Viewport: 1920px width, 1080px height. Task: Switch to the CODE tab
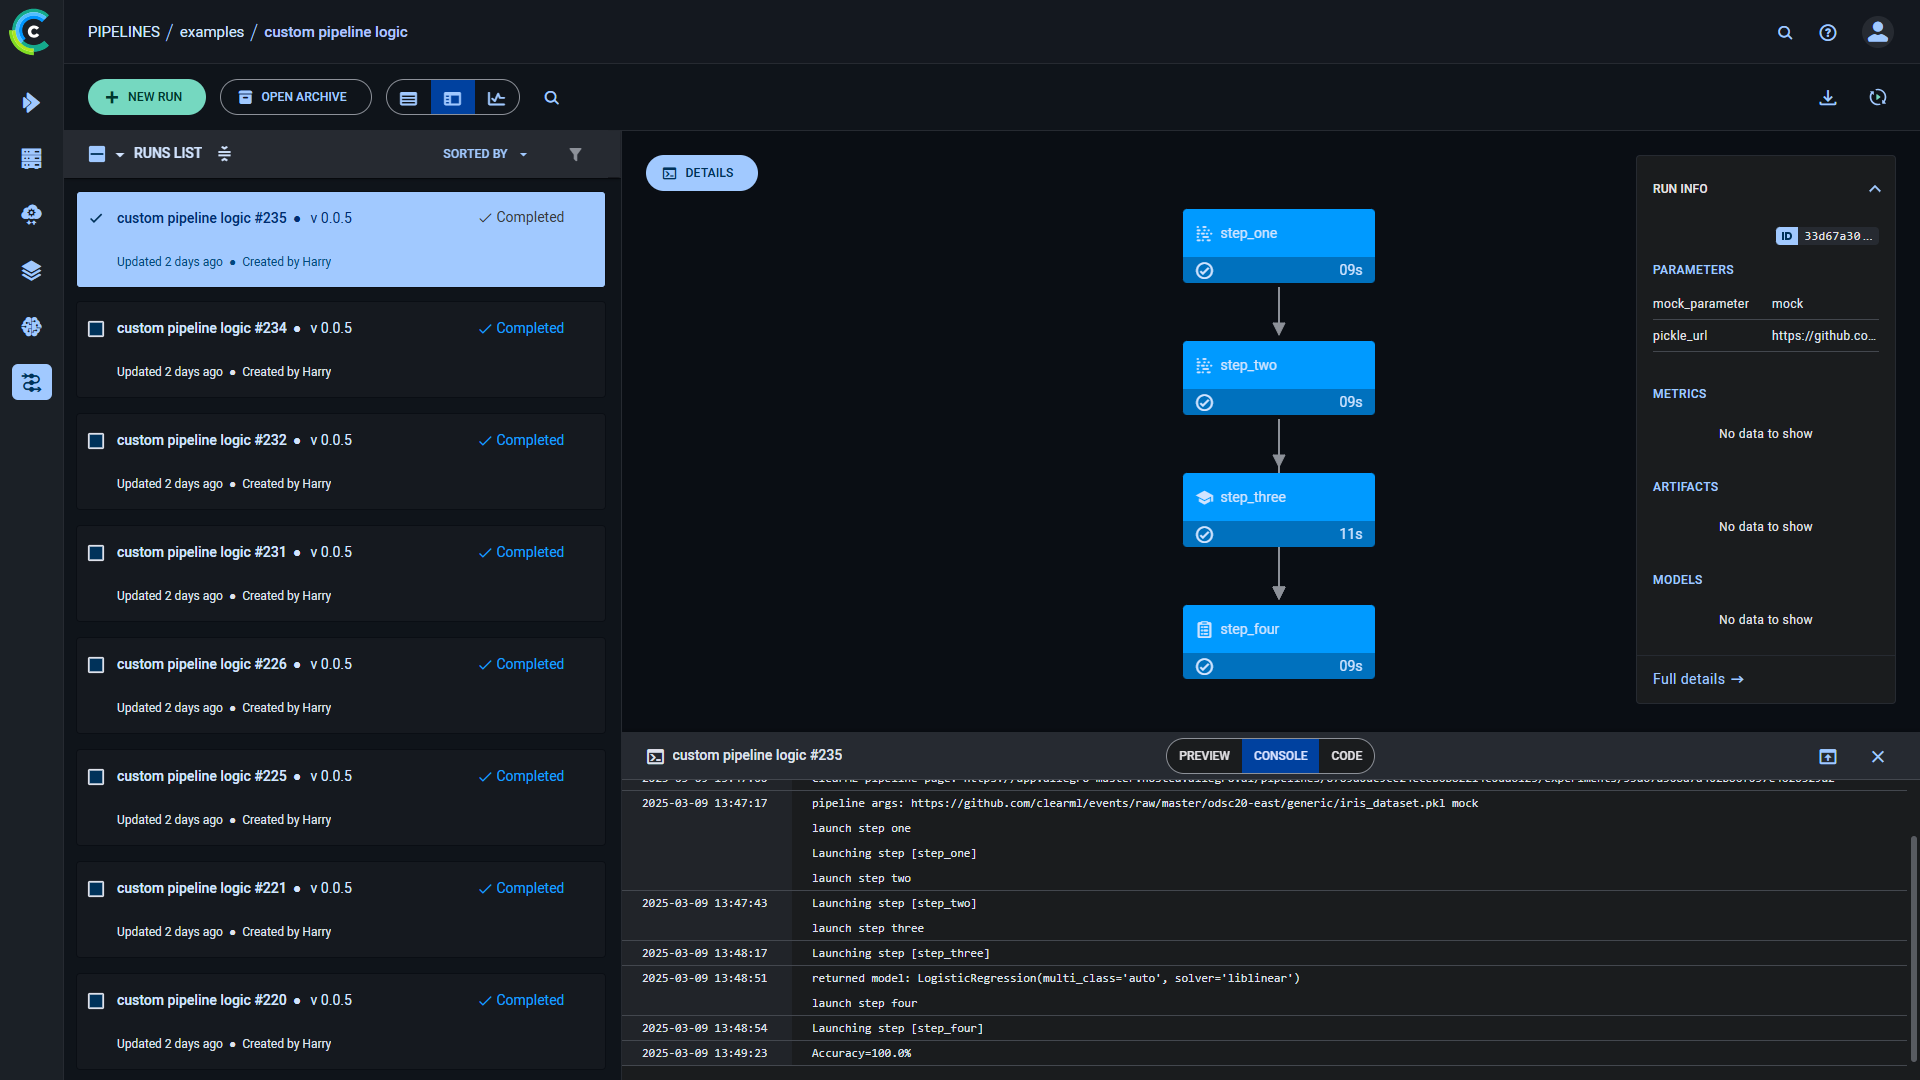[x=1346, y=756]
